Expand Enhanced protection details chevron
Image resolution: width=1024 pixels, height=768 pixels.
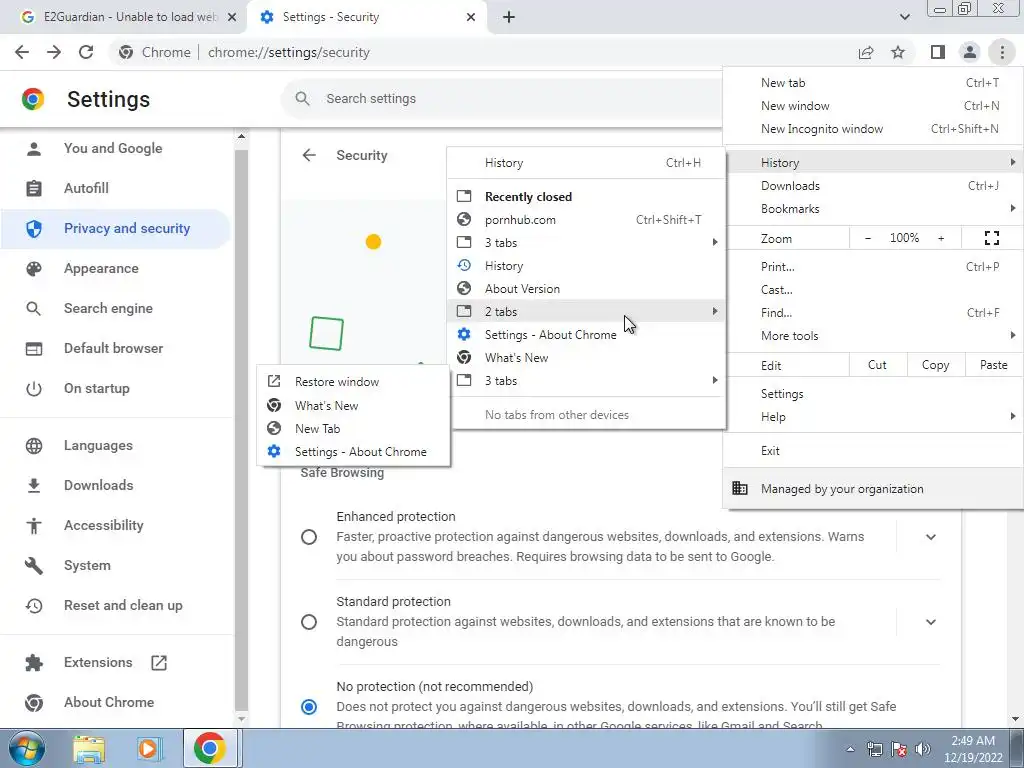pyautogui.click(x=931, y=537)
